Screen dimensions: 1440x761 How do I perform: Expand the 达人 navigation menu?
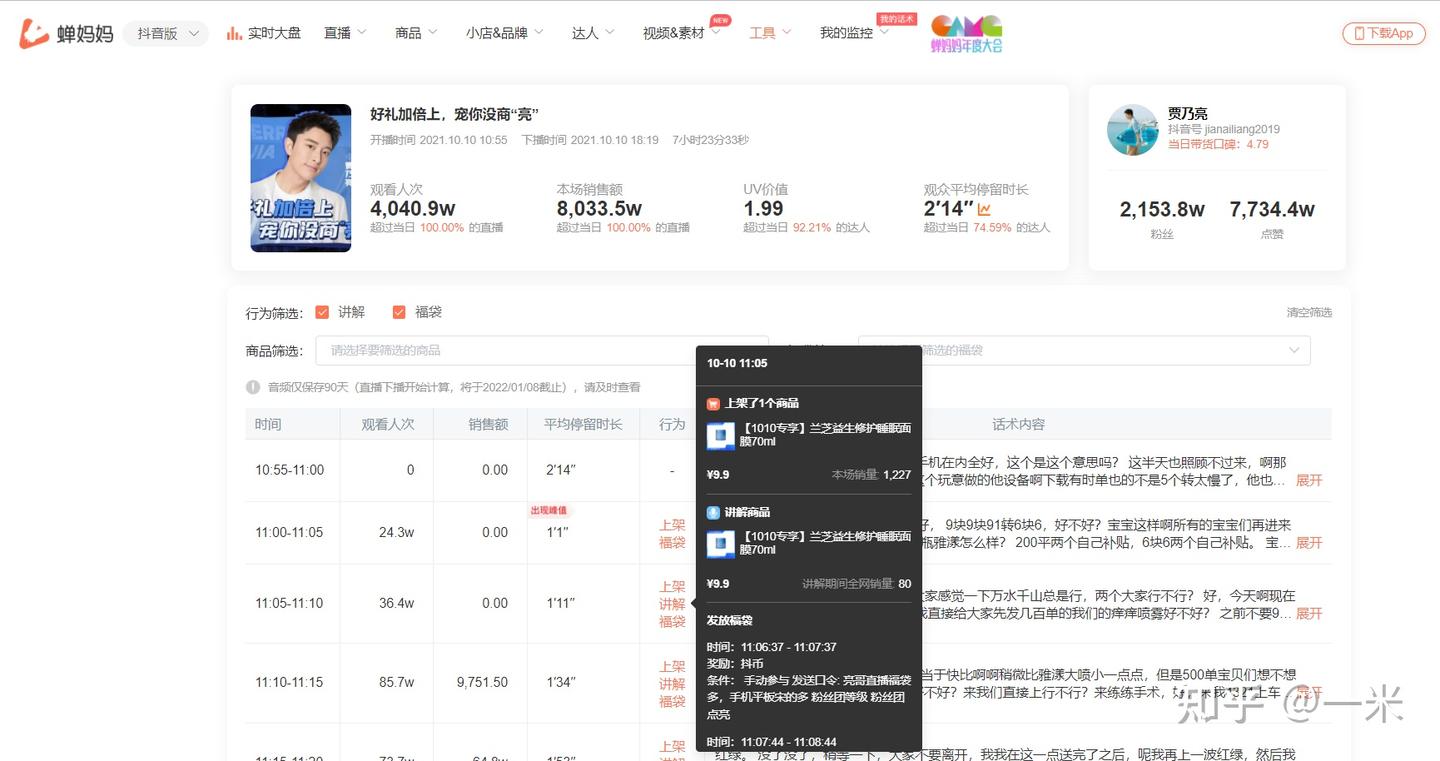pos(594,33)
